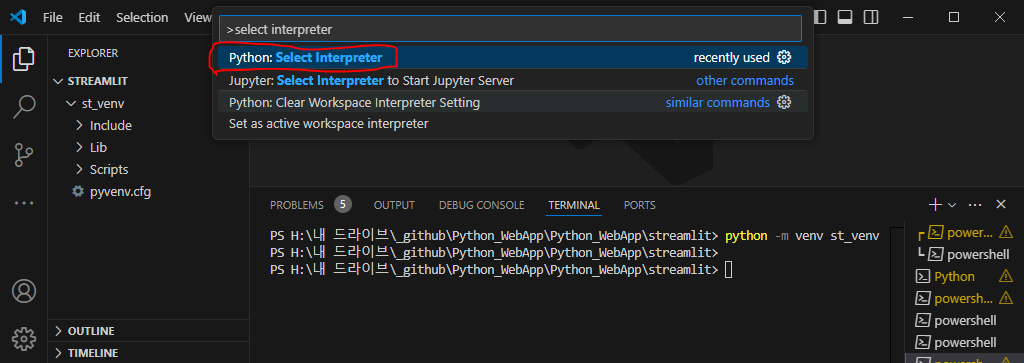Choose Jupyter: Select Interpreter to Start Jupyter Server
1024x363 pixels.
513,81
